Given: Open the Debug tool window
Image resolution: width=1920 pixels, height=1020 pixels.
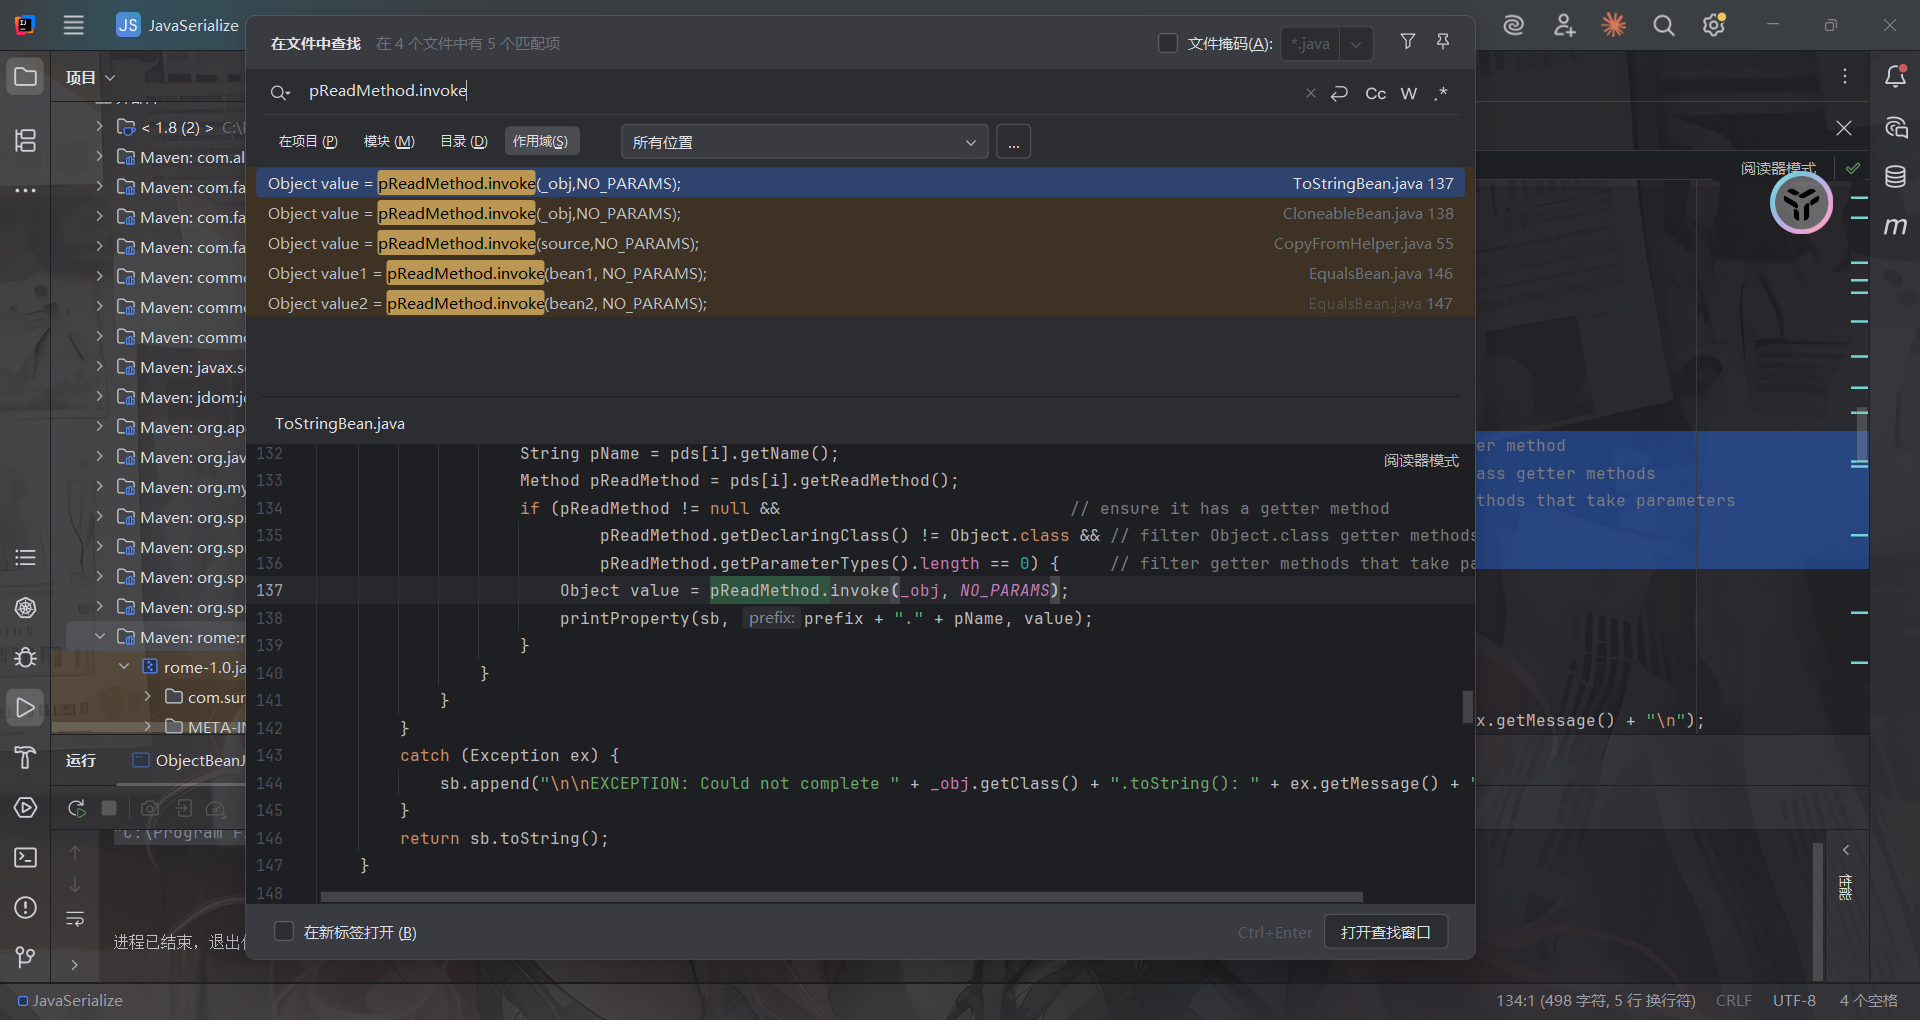Looking at the screenshot, I should 26,657.
